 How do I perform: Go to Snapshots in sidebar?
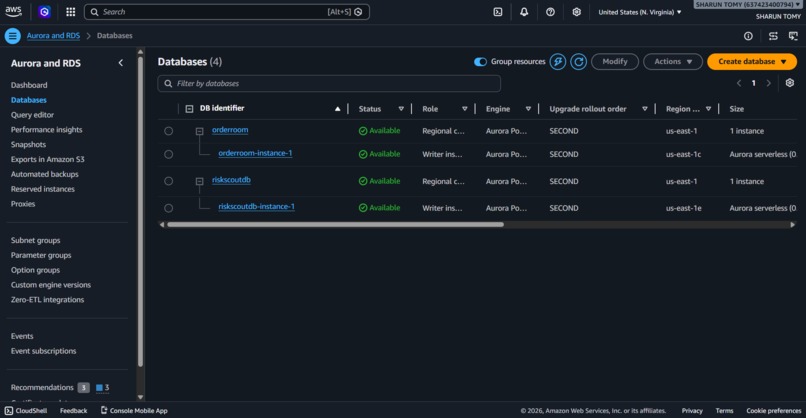28,144
